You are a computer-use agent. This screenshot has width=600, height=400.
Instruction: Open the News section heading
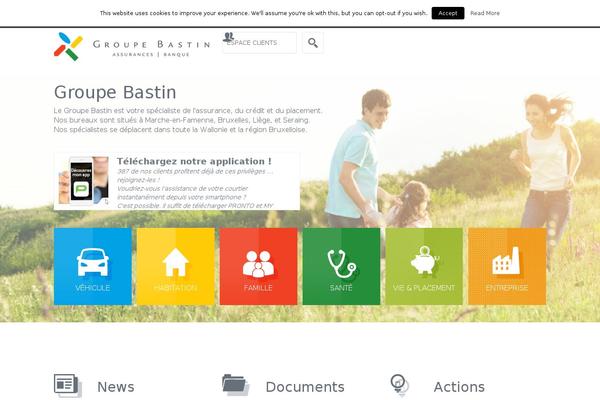point(116,387)
